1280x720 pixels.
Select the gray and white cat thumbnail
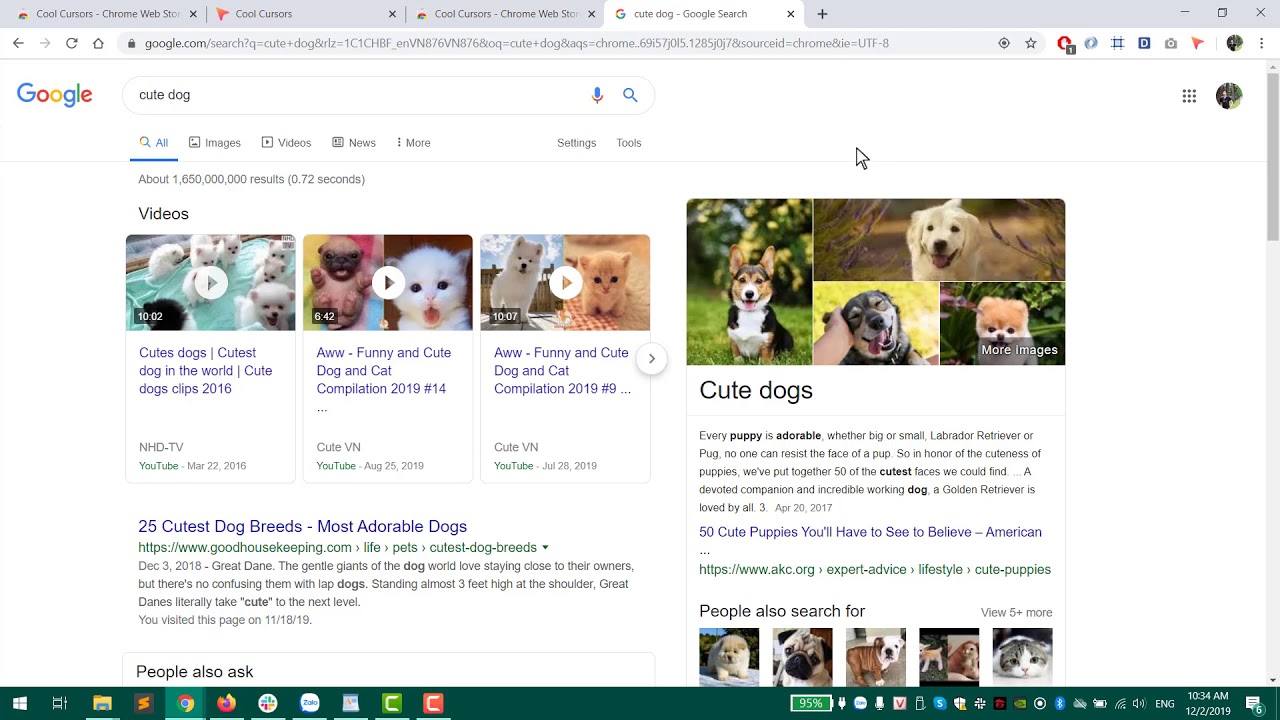[x=1022, y=656]
